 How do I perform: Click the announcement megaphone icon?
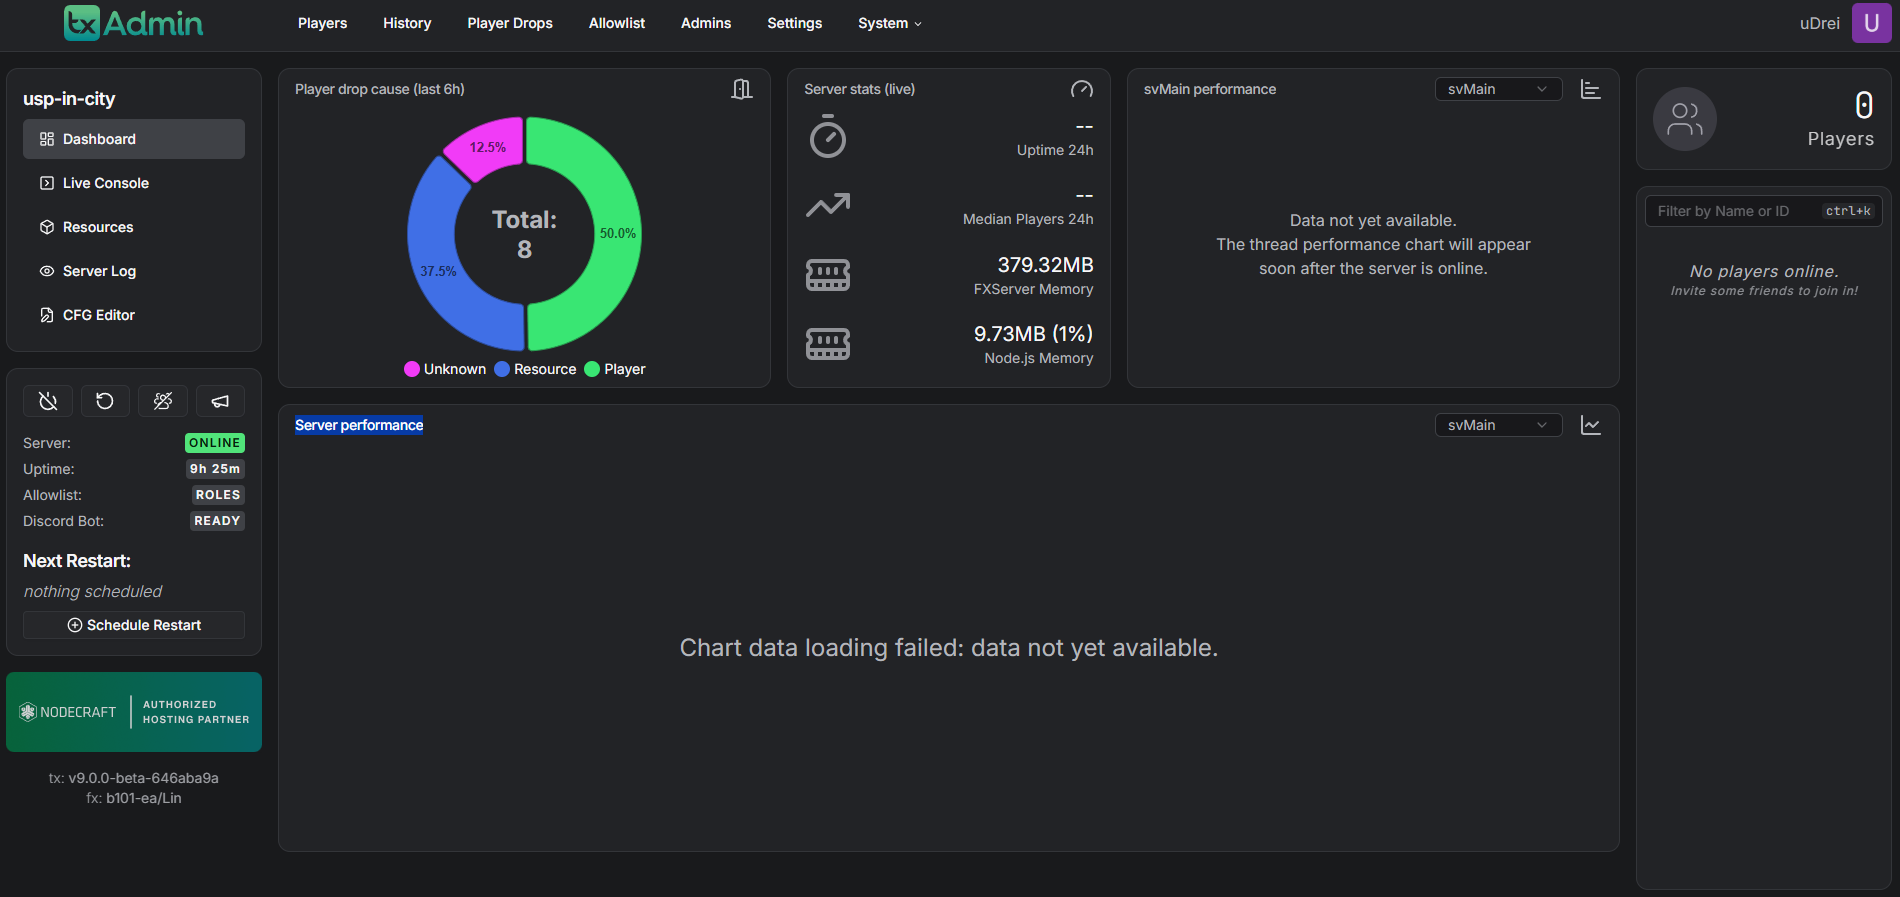click(x=220, y=401)
